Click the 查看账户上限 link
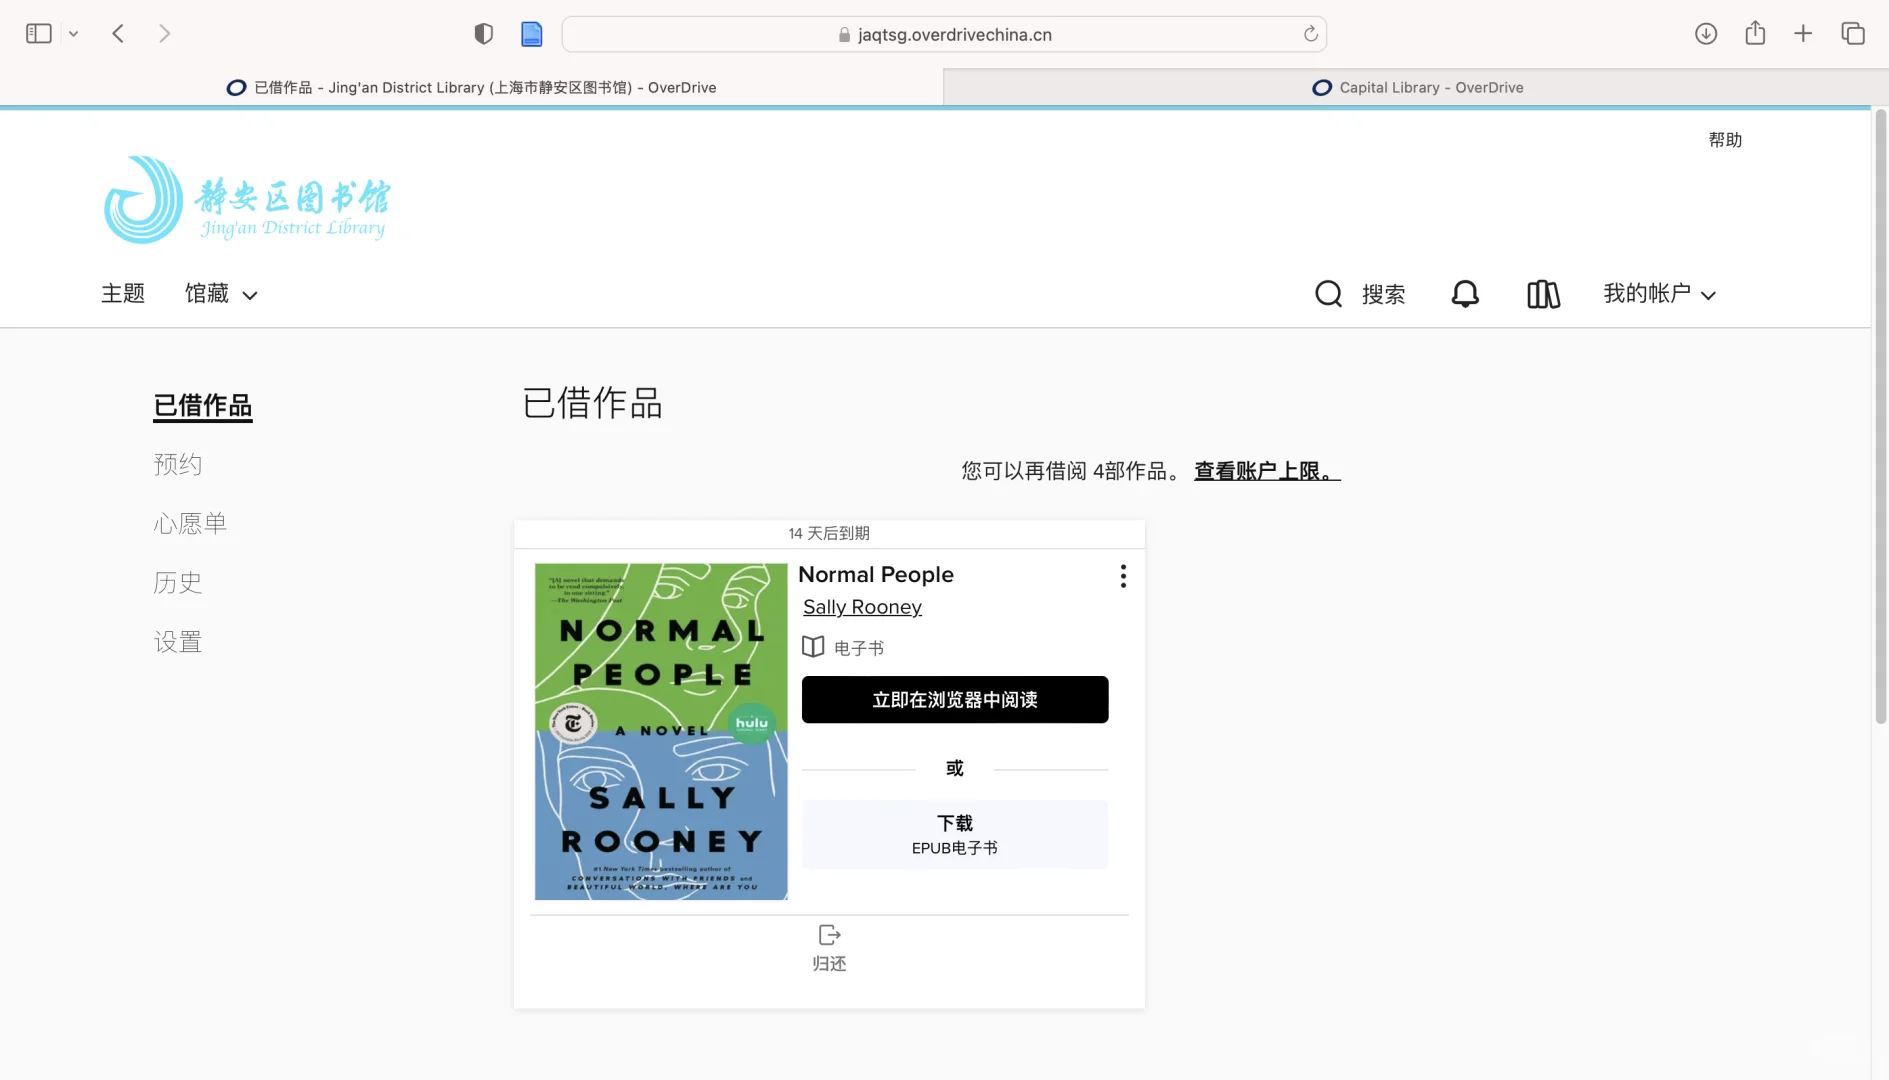Image resolution: width=1889 pixels, height=1080 pixels. pos(1267,471)
